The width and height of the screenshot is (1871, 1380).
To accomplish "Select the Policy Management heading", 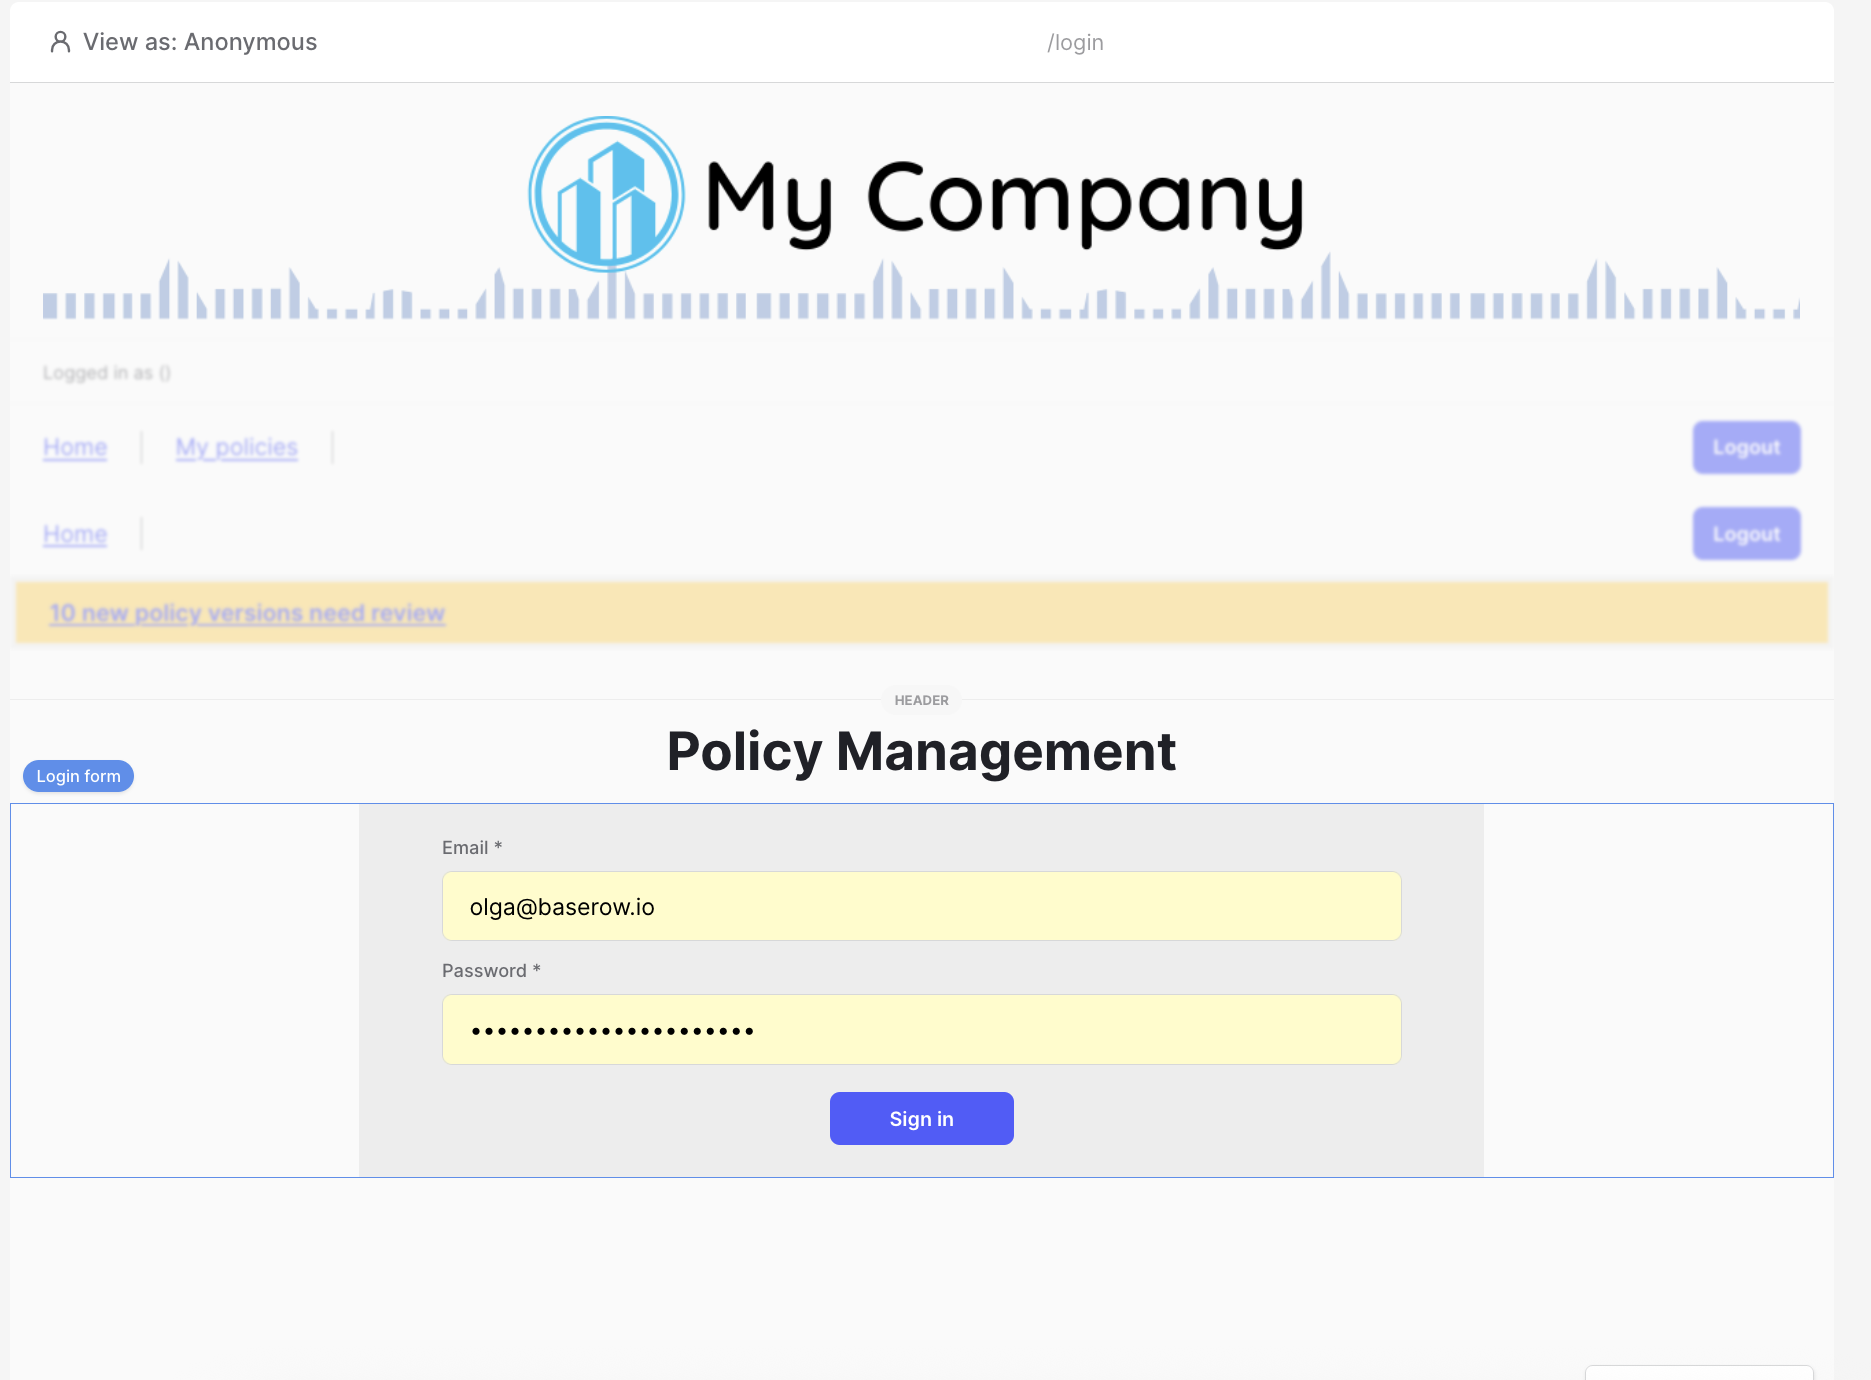I will [921, 752].
